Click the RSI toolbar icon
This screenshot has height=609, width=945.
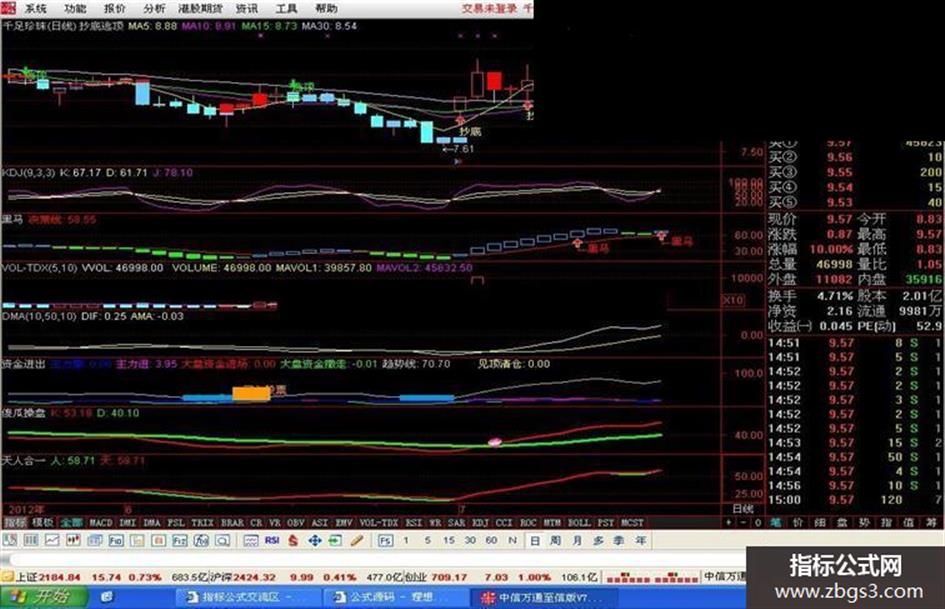[x=272, y=541]
